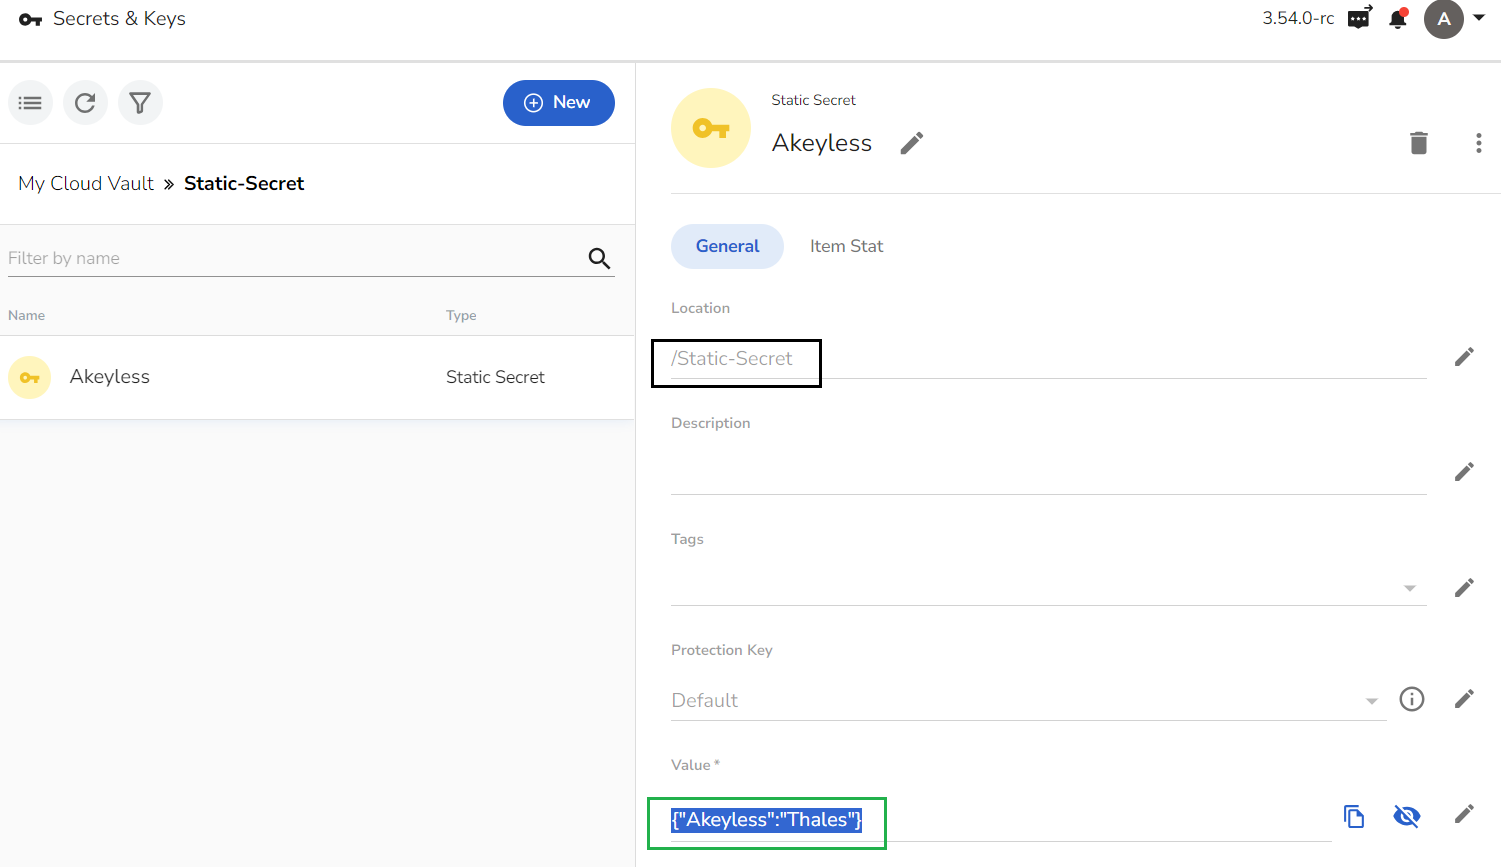Viewport: 1501px width, 867px height.
Task: Navigate to My Cloud Vault breadcrumb
Action: [86, 183]
